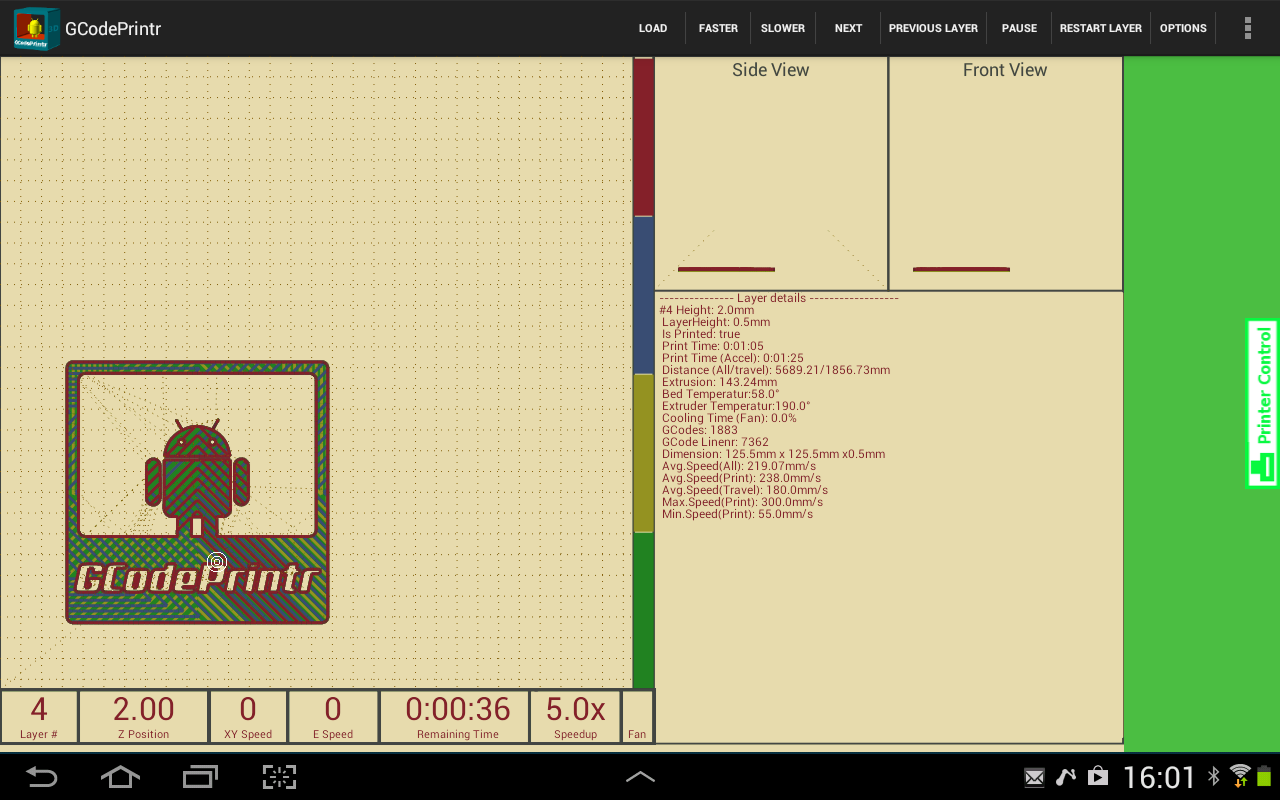Open the system clock showing 16:01
This screenshot has height=800, width=1280.
tap(1159, 777)
